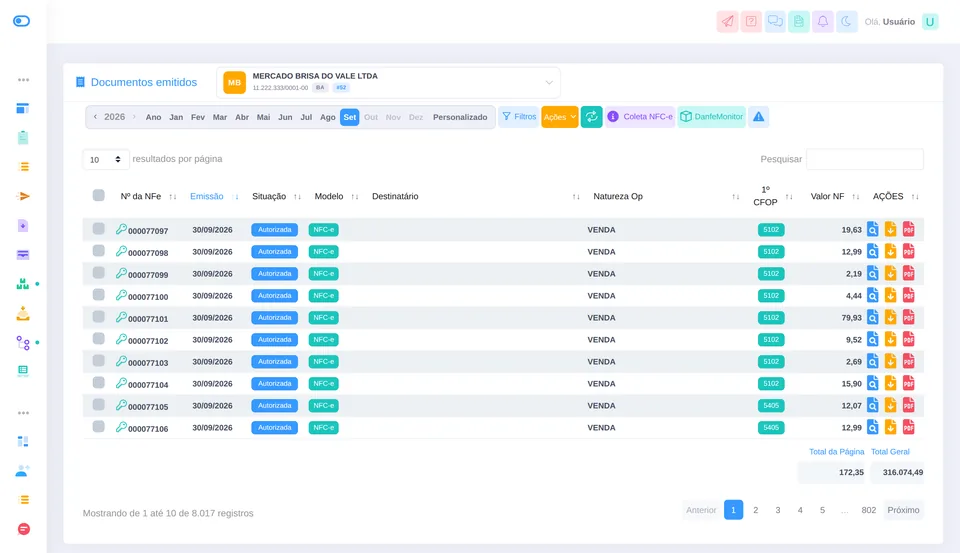Open PDF of NFe 000077105
The width and height of the screenshot is (960, 553).
pos(909,405)
